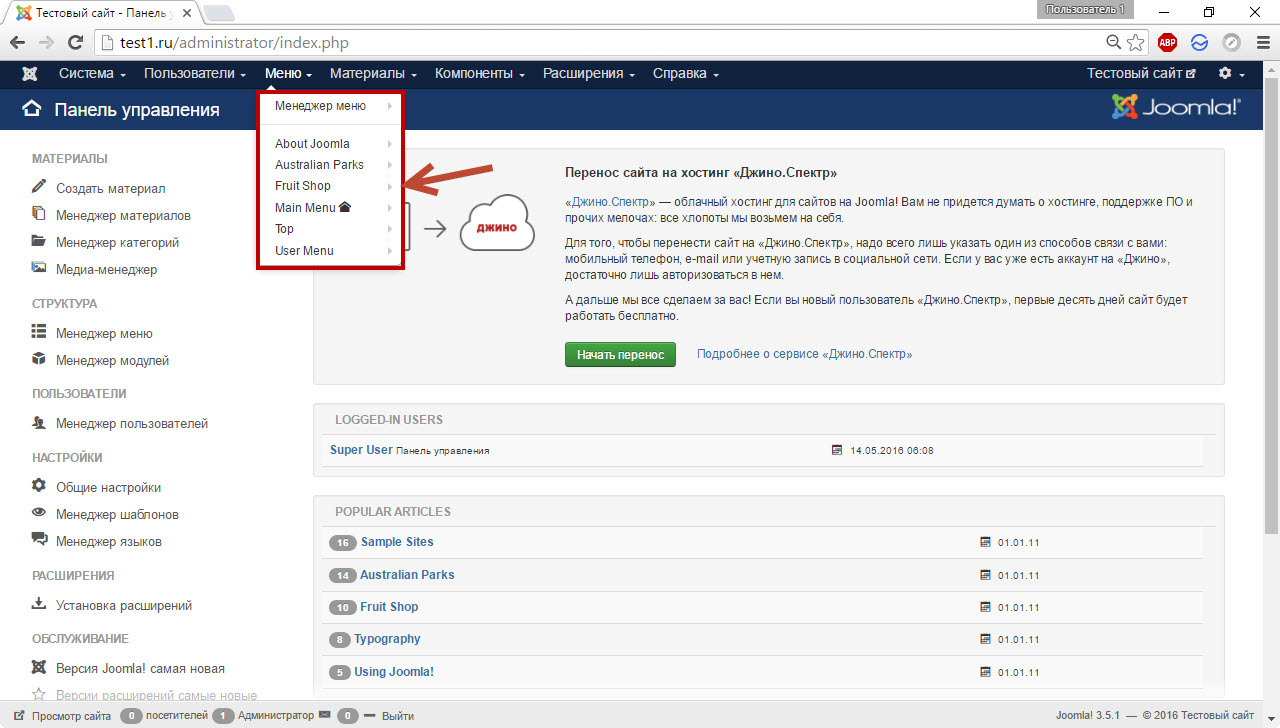1280x728 pixels.
Task: Click the AdBlock Plus extension icon
Action: [x=1167, y=43]
